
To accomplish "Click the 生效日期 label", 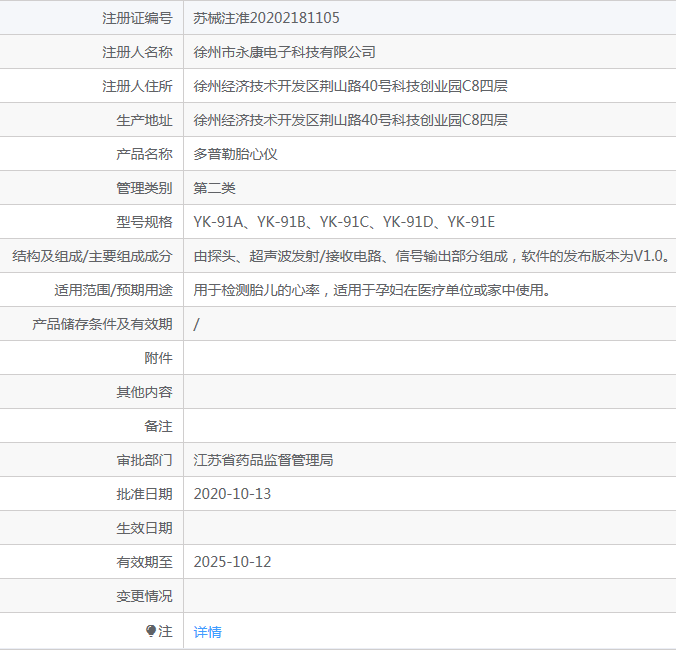I will click(144, 528).
